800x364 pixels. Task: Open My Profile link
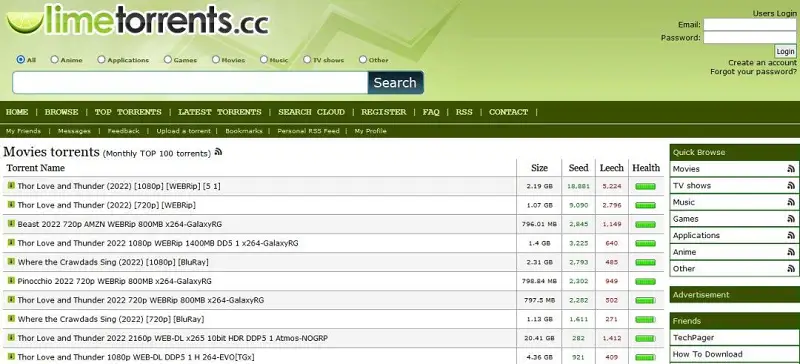[371, 131]
